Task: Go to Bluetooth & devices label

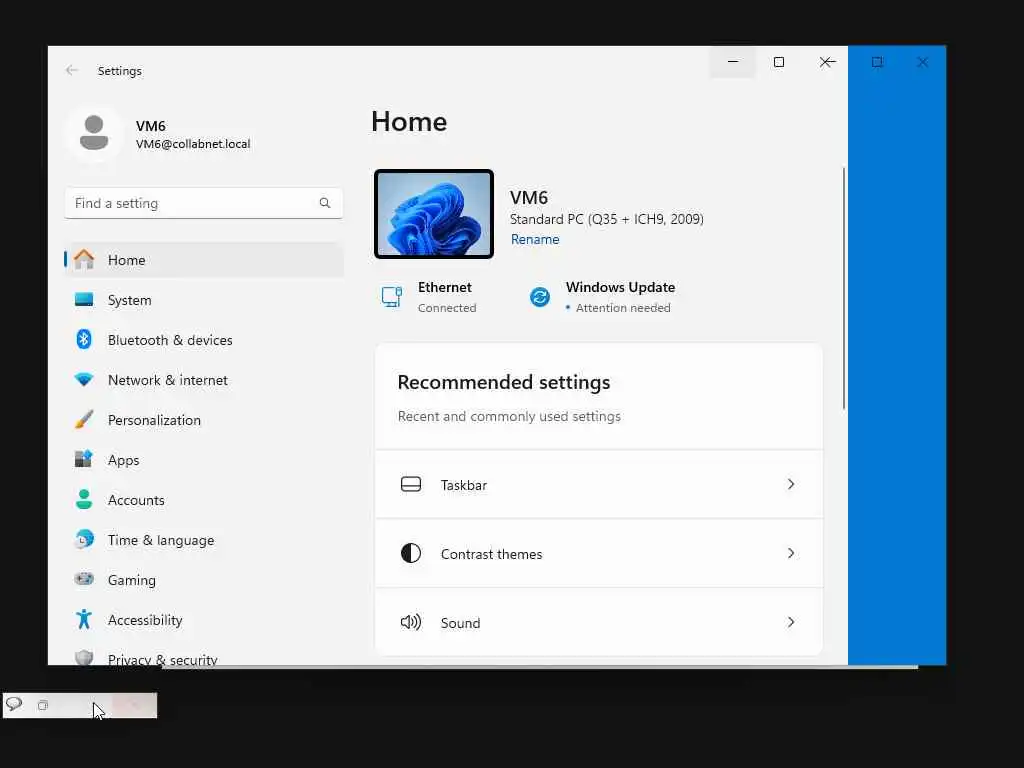Action: pos(170,340)
